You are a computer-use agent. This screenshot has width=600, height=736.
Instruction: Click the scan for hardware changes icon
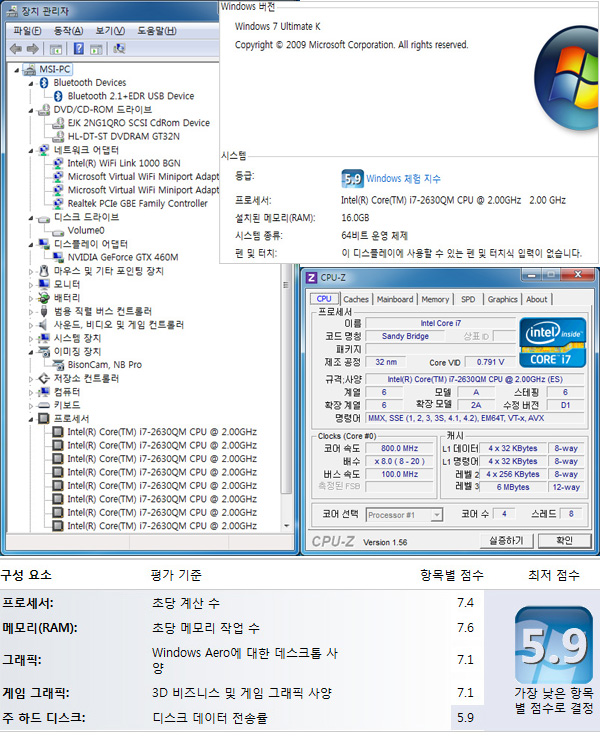click(119, 49)
